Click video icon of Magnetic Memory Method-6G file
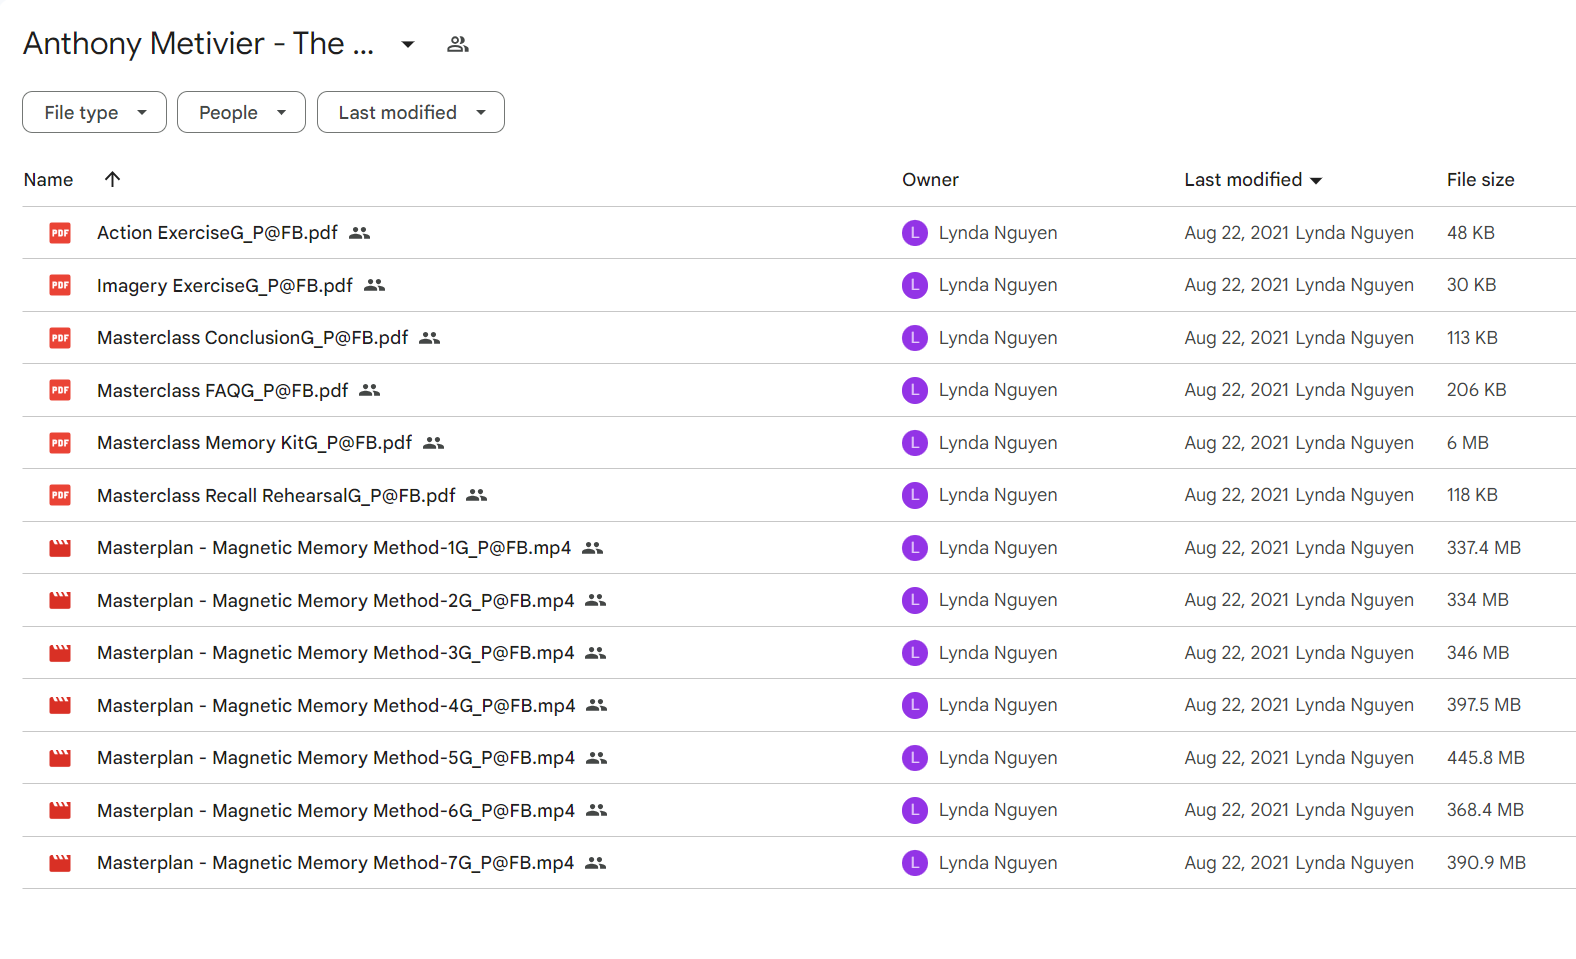The height and width of the screenshot is (959, 1576). pyautogui.click(x=60, y=810)
